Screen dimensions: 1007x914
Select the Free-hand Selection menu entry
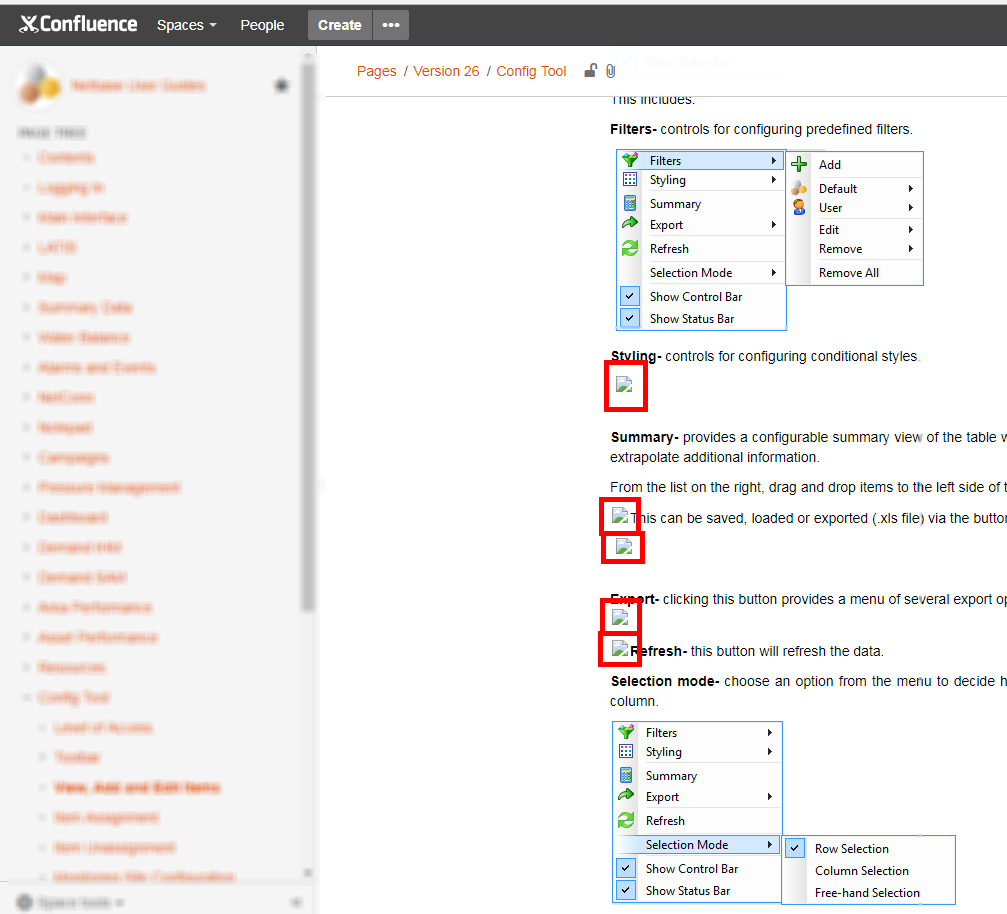click(867, 892)
